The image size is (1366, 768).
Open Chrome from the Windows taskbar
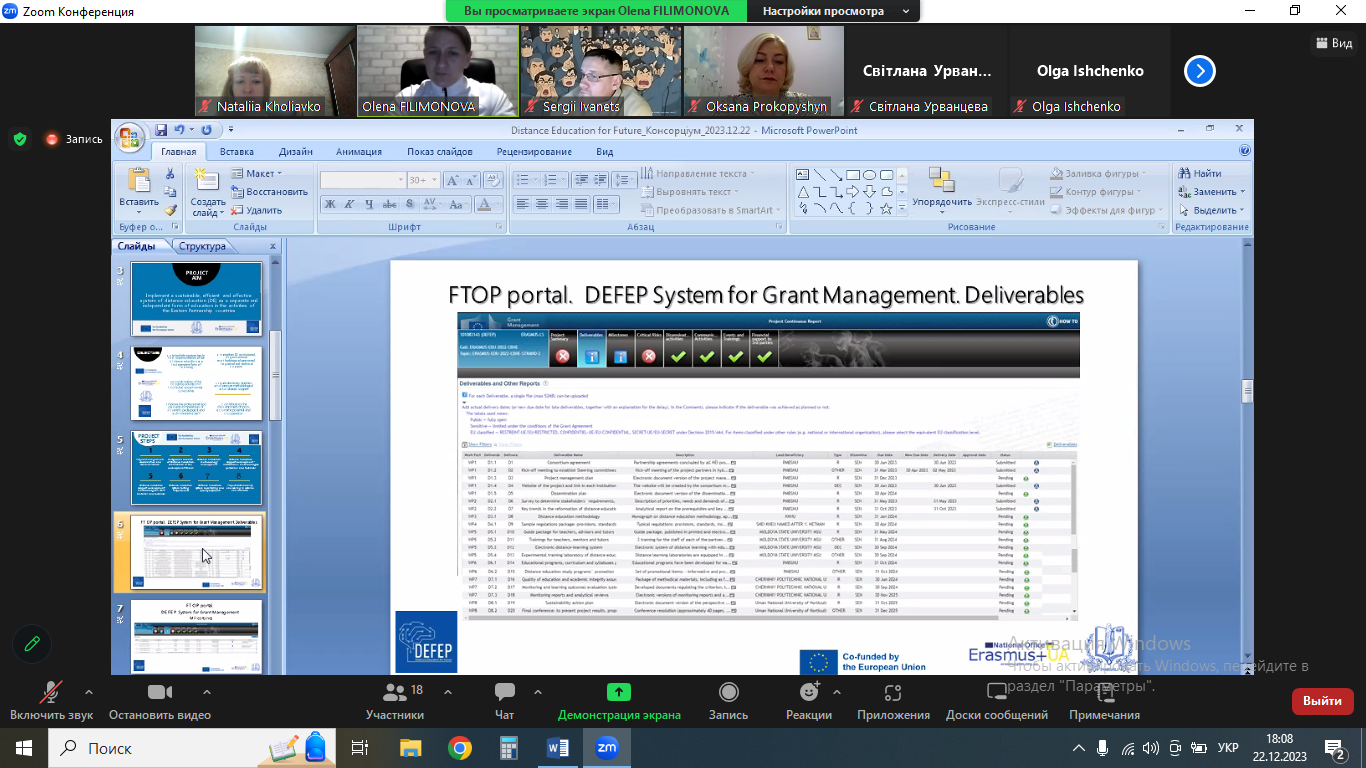[460, 747]
